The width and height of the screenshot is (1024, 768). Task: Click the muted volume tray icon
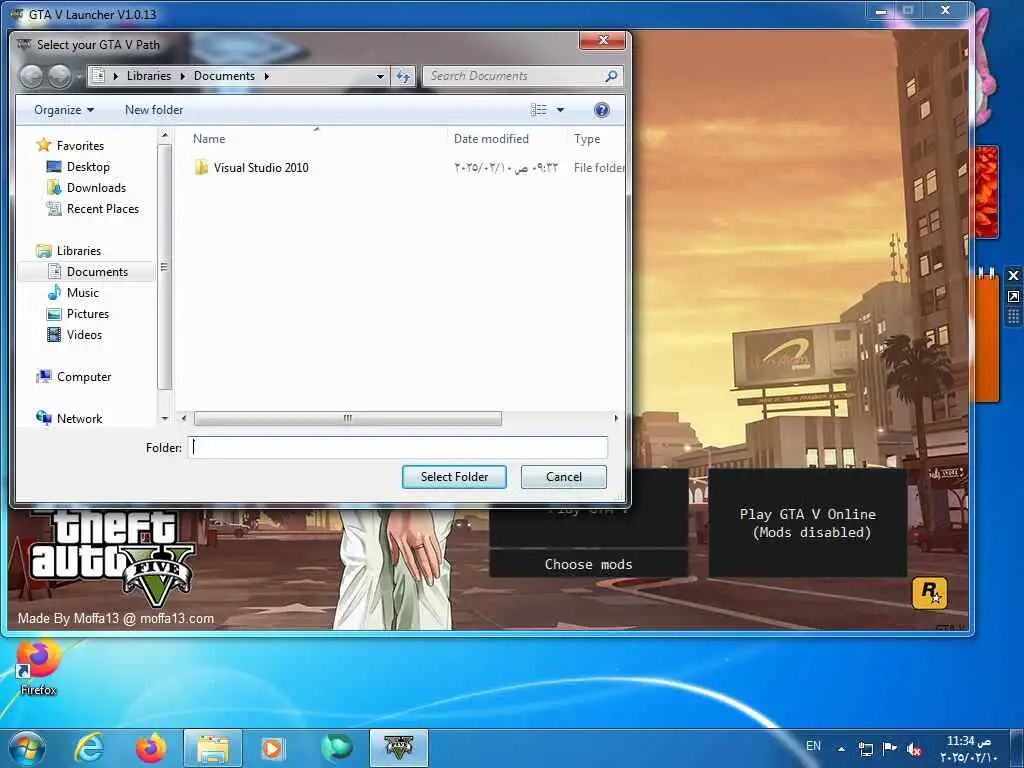pyautogui.click(x=914, y=750)
